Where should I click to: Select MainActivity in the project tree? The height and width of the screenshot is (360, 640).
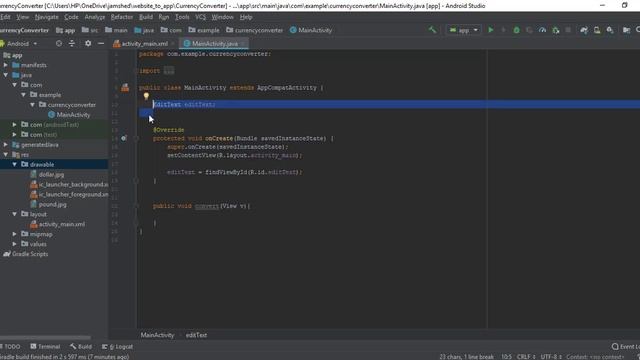click(x=69, y=115)
